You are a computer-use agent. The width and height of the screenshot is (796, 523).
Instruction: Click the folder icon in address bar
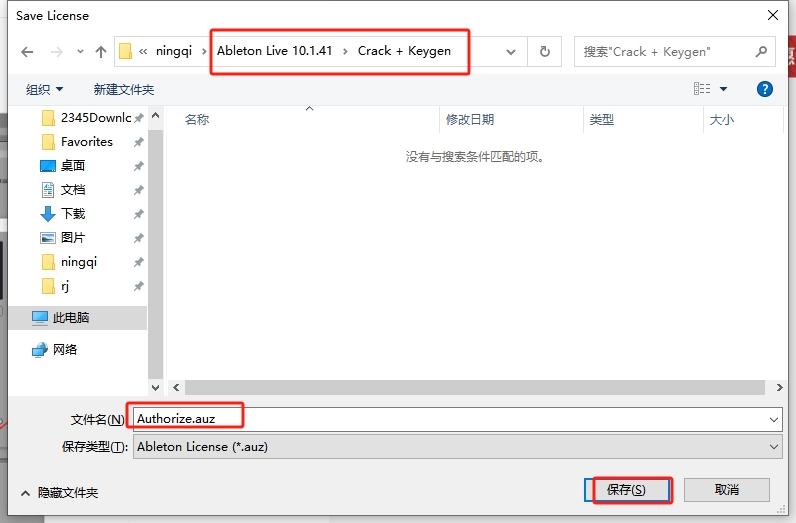tap(125, 51)
